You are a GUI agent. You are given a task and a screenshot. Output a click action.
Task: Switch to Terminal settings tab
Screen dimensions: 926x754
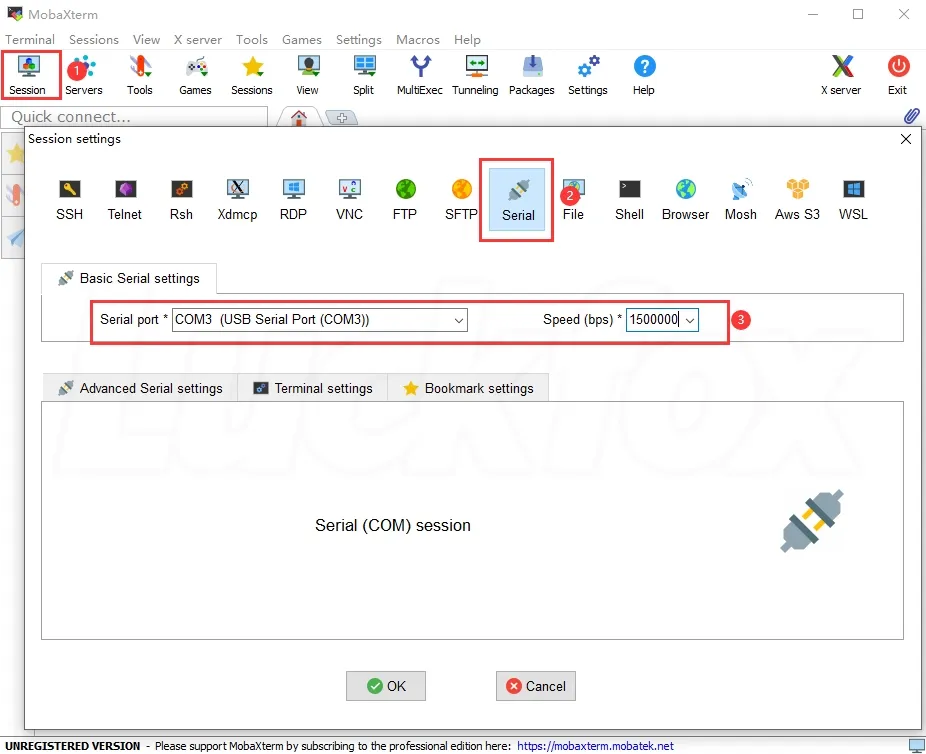tap(312, 388)
